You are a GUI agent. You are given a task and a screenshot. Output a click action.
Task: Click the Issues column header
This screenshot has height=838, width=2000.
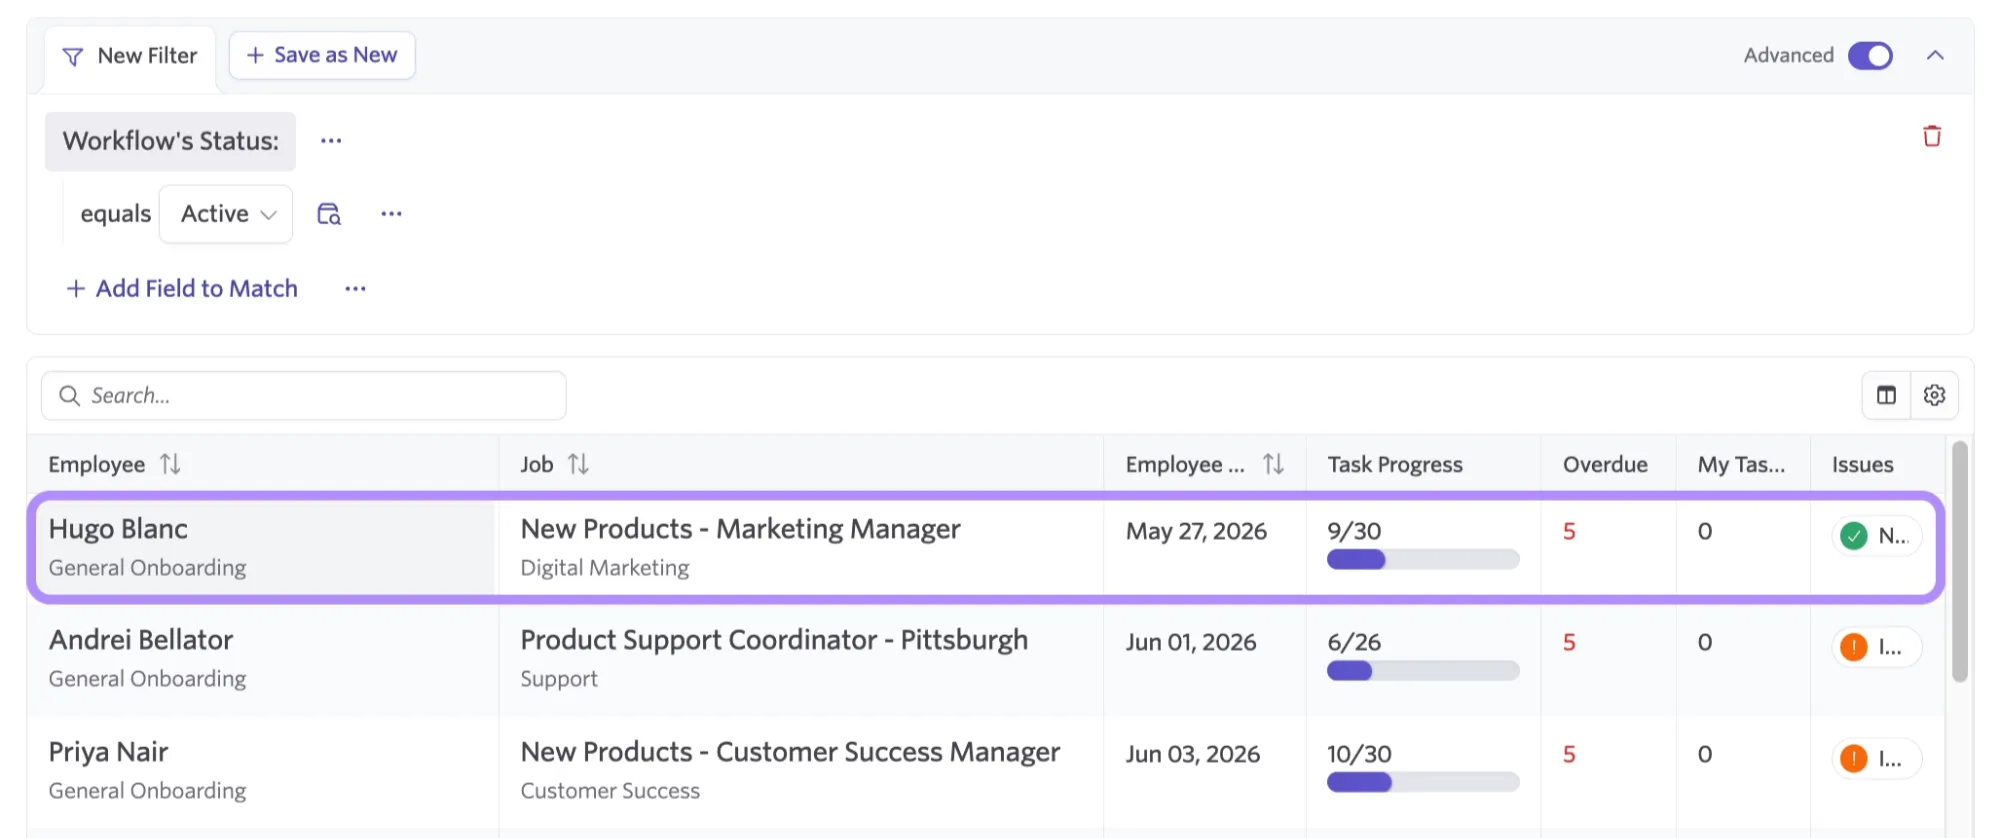click(1862, 464)
